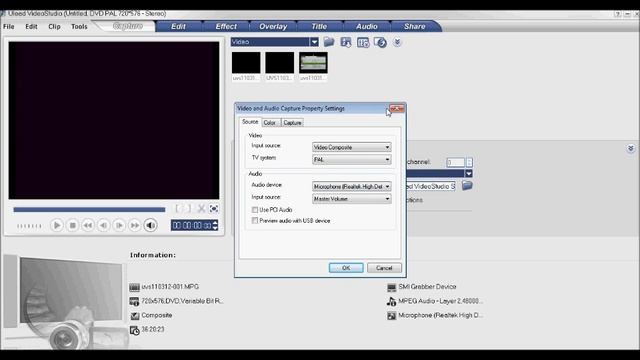The height and width of the screenshot is (360, 640).
Task: Jump to clip start (Home) button
Action: (88, 225)
